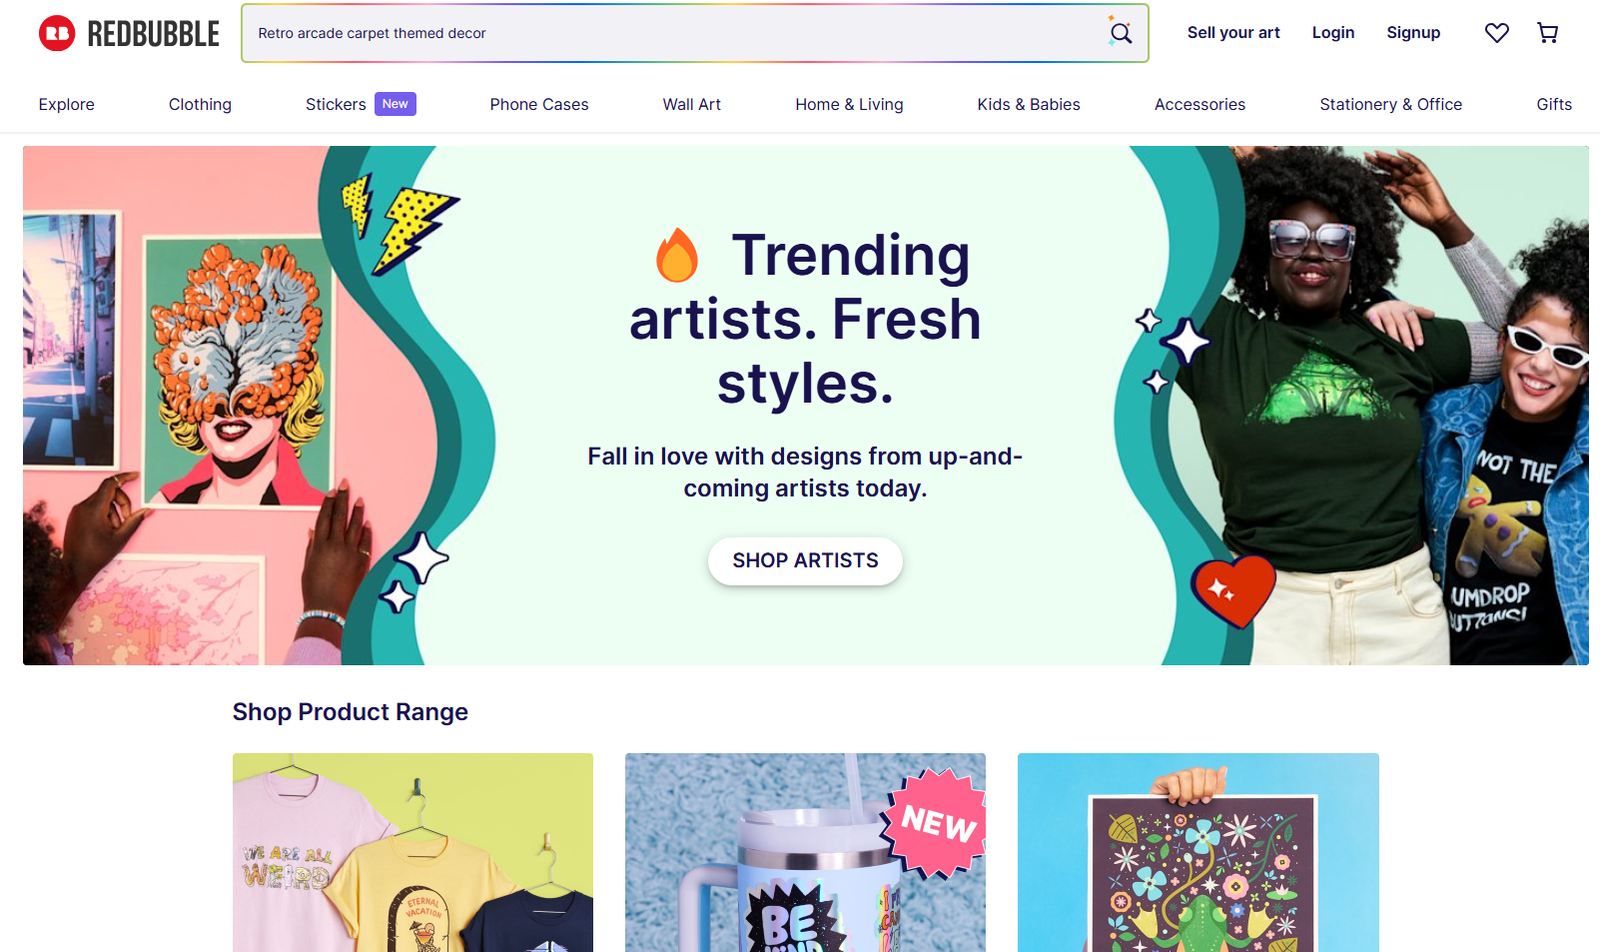Click the flame icon beside Trending

pyautogui.click(x=677, y=255)
